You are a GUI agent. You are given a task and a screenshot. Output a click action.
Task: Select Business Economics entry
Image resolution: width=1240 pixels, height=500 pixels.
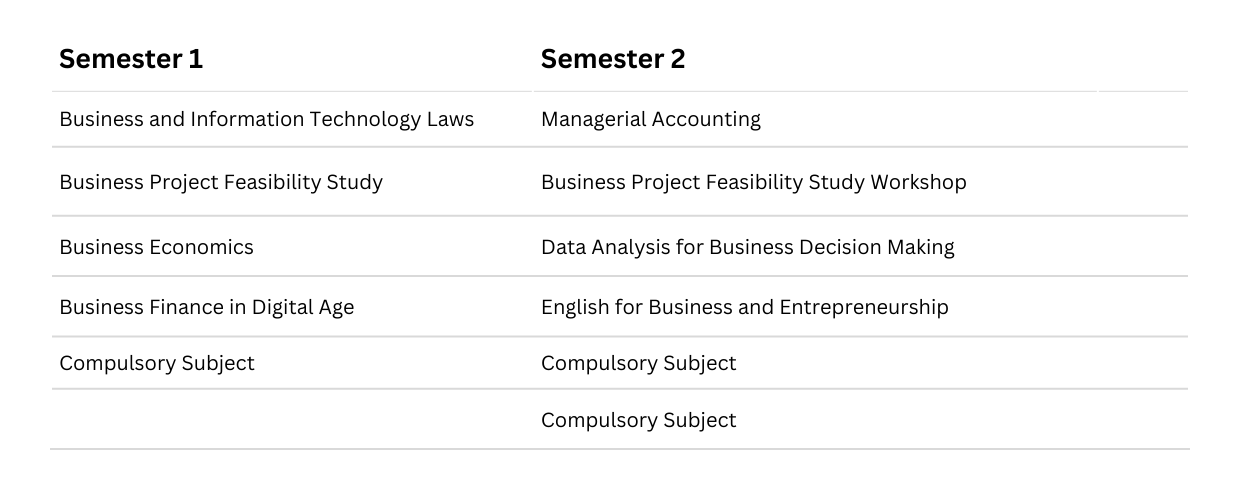click(156, 247)
